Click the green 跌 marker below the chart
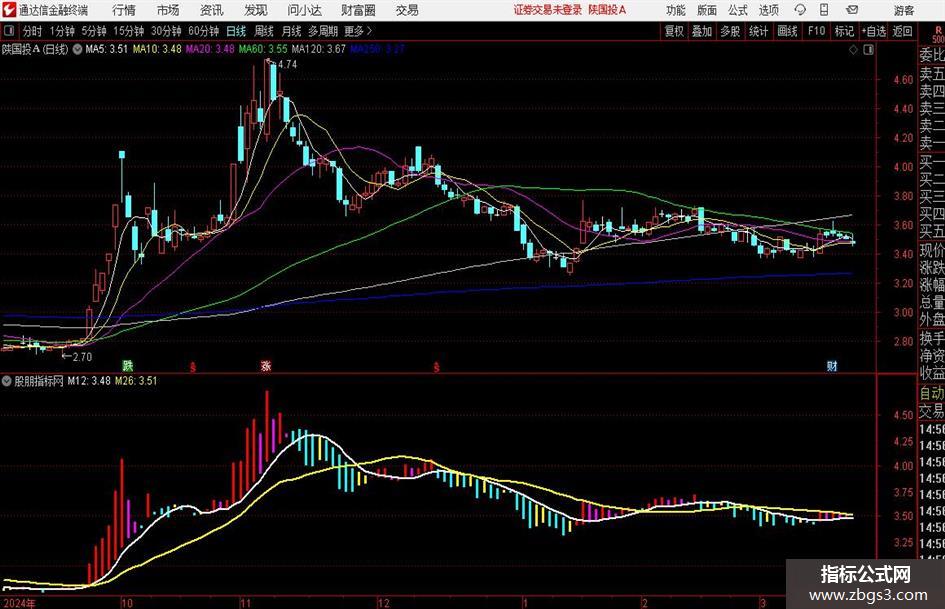The height and width of the screenshot is (609, 945). (x=128, y=365)
